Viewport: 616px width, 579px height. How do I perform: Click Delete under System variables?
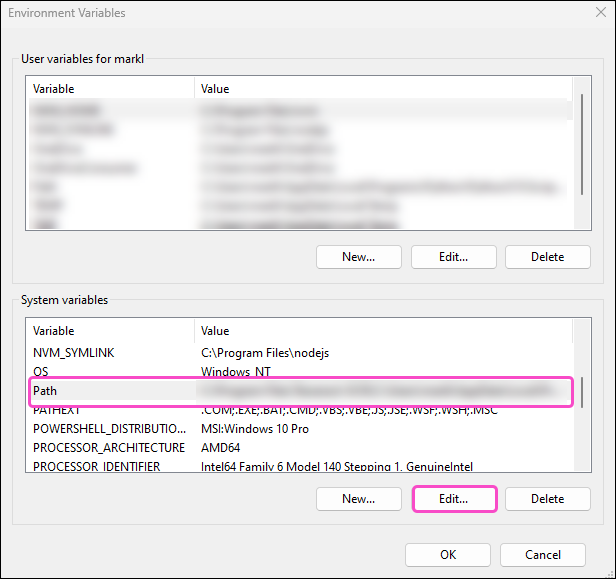(x=548, y=499)
